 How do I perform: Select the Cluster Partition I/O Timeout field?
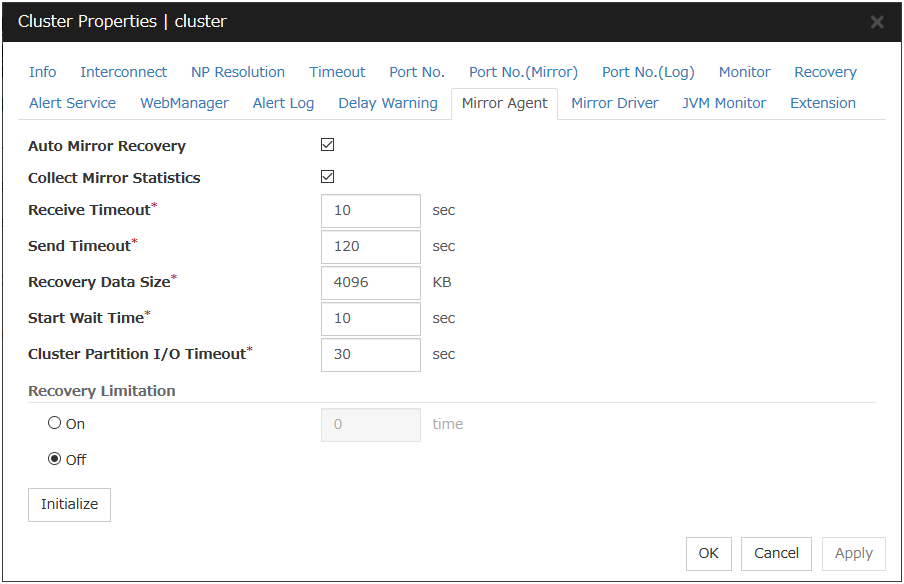pos(371,355)
